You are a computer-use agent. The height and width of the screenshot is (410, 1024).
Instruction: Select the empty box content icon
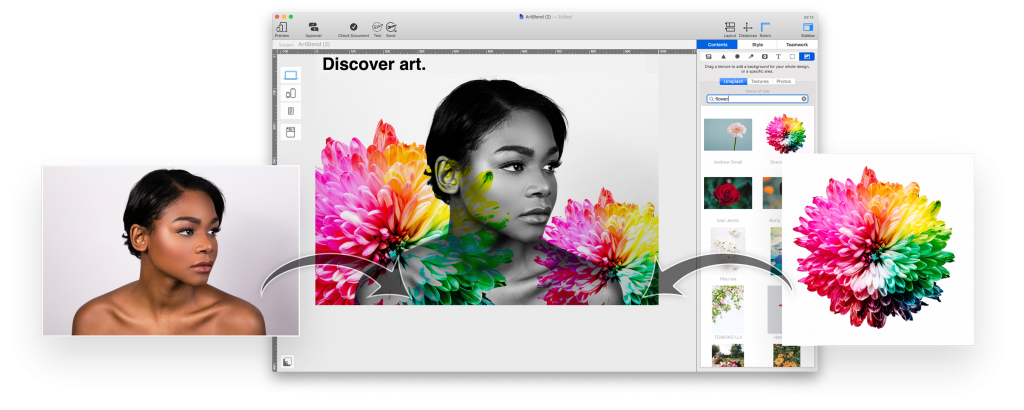tap(792, 57)
